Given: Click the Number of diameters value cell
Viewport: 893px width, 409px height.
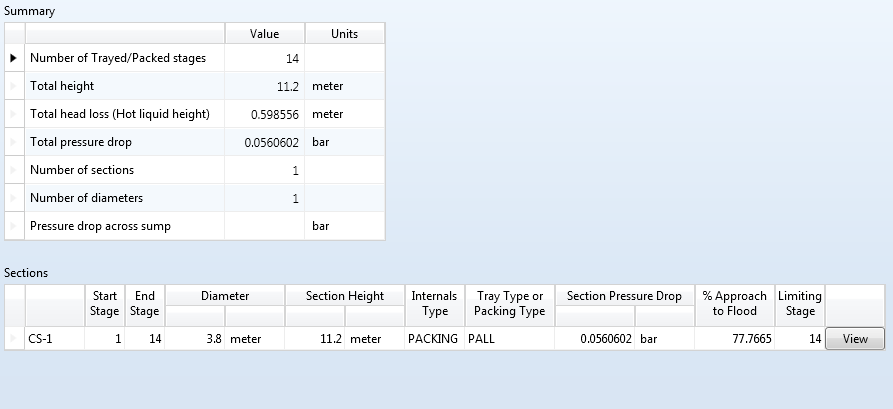Looking at the screenshot, I should pyautogui.click(x=265, y=198).
